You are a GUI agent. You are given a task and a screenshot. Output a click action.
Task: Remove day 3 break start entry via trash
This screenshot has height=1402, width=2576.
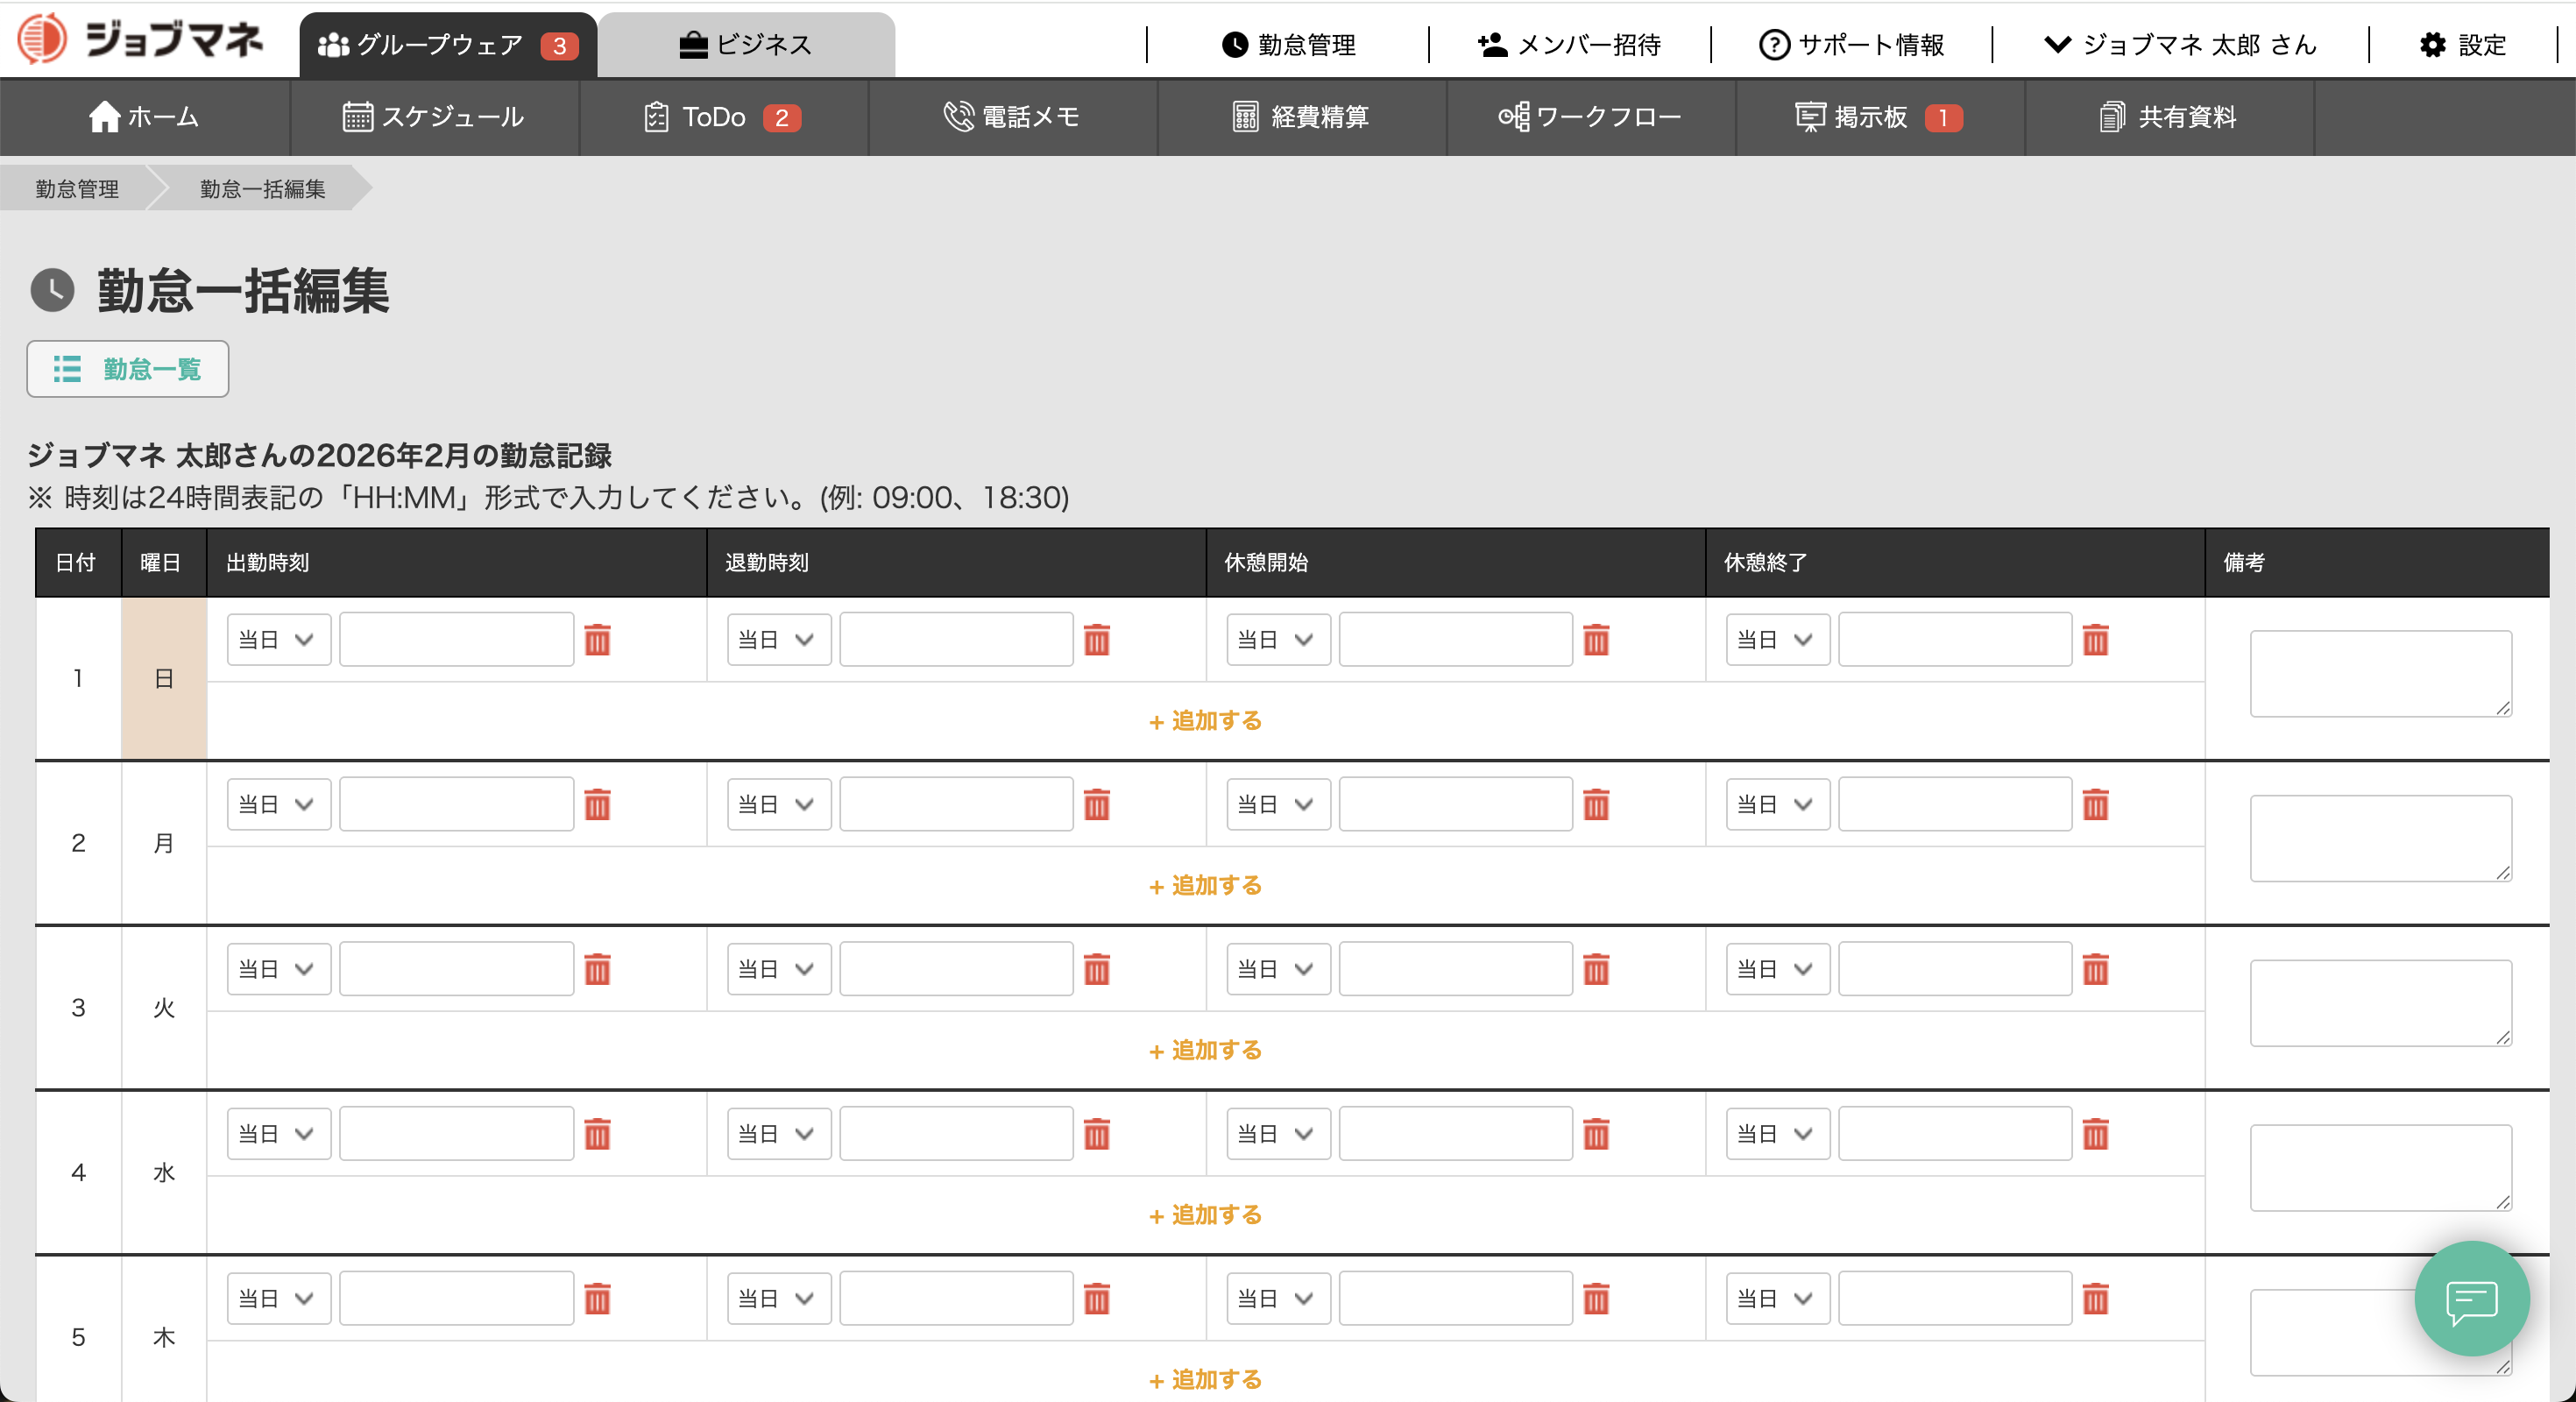coord(1596,970)
